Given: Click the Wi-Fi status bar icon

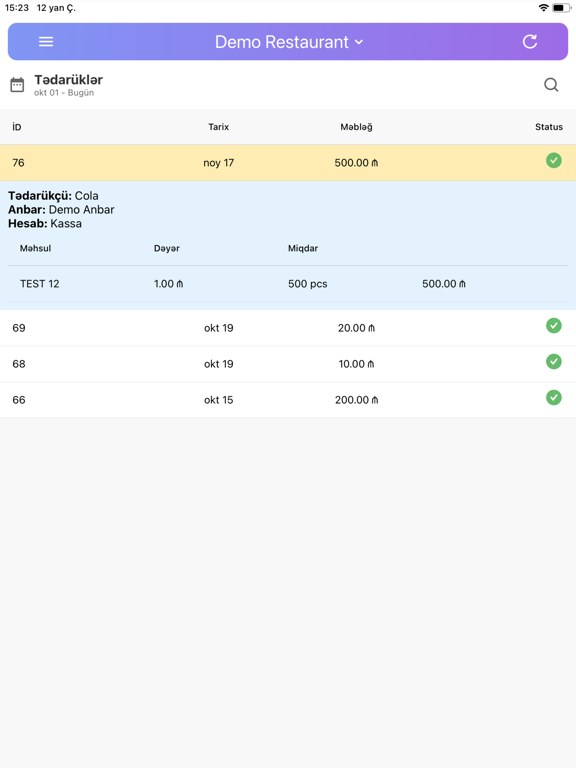Looking at the screenshot, I should point(543,7).
